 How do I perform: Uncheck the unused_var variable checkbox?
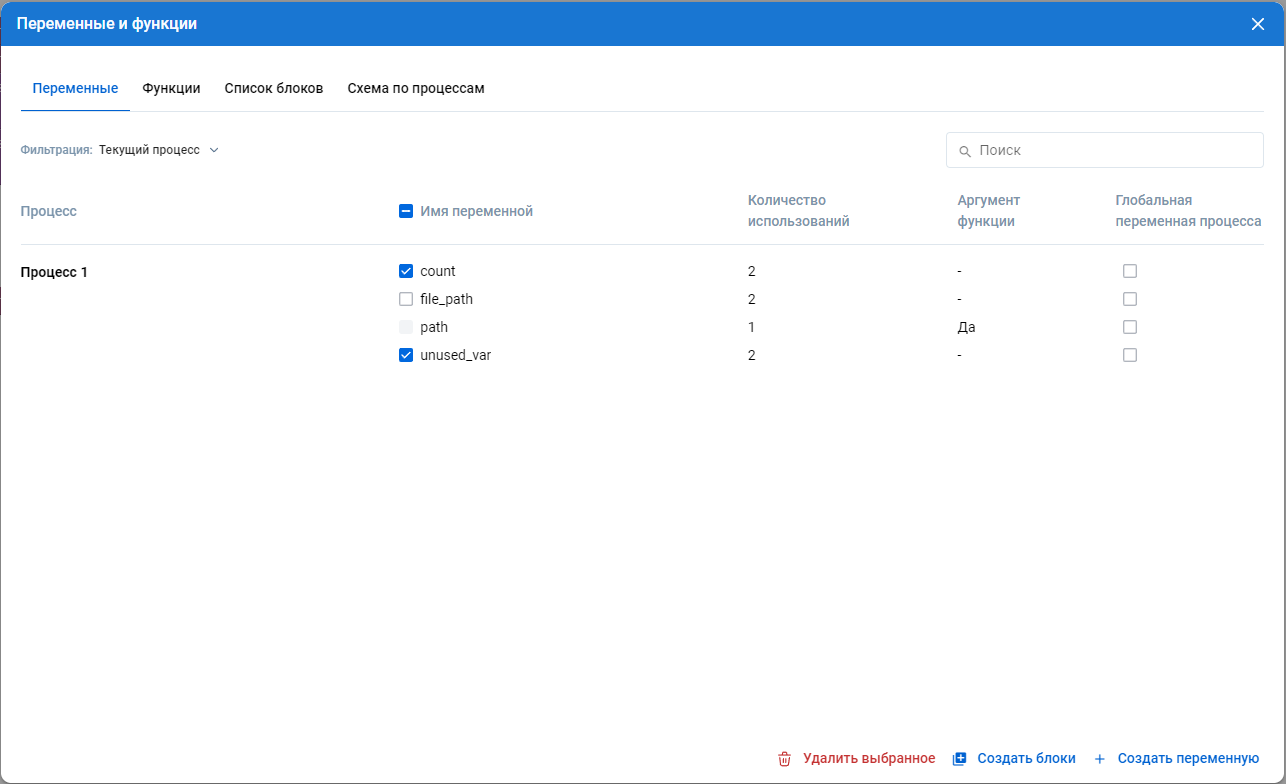pos(406,355)
